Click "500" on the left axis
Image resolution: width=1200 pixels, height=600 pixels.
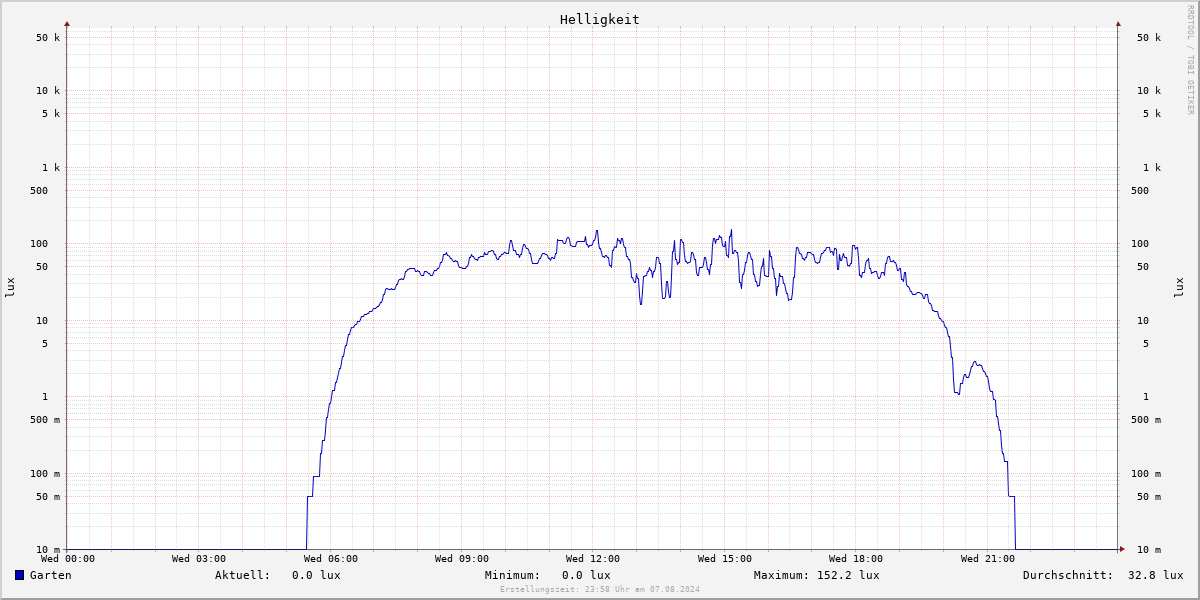(39, 191)
